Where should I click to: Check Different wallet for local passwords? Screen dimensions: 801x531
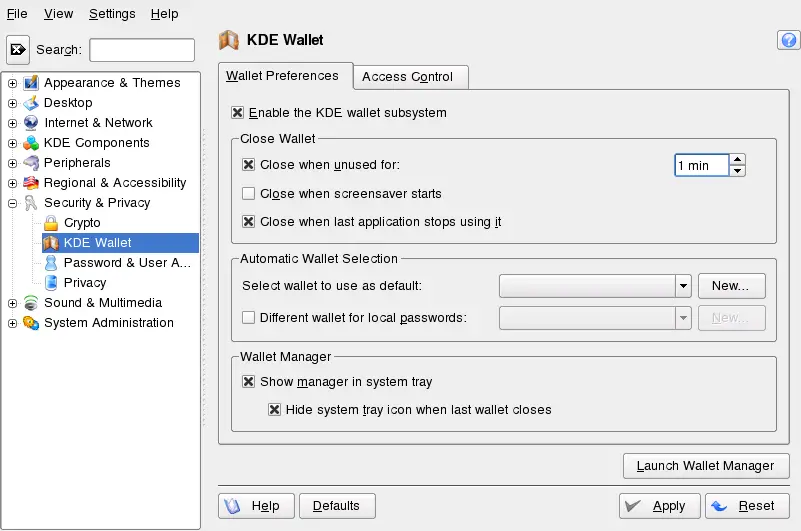pos(249,318)
